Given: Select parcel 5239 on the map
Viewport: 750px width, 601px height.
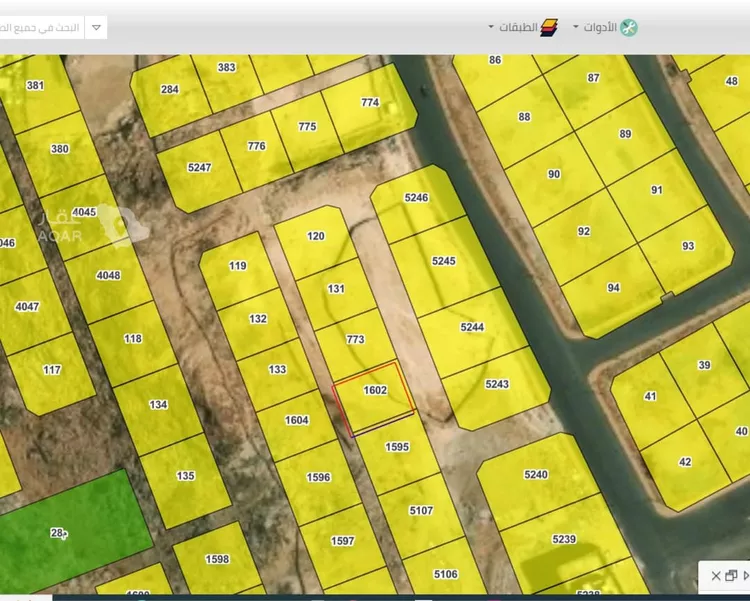Looking at the screenshot, I should tap(564, 544).
